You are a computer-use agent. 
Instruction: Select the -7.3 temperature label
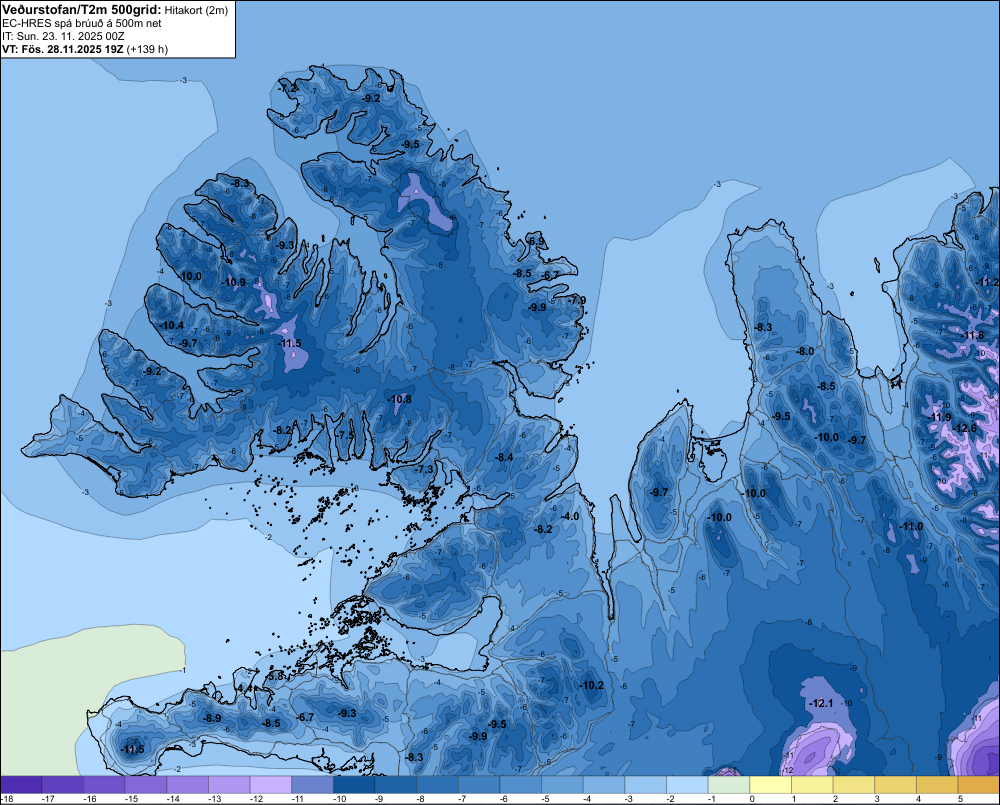(424, 469)
